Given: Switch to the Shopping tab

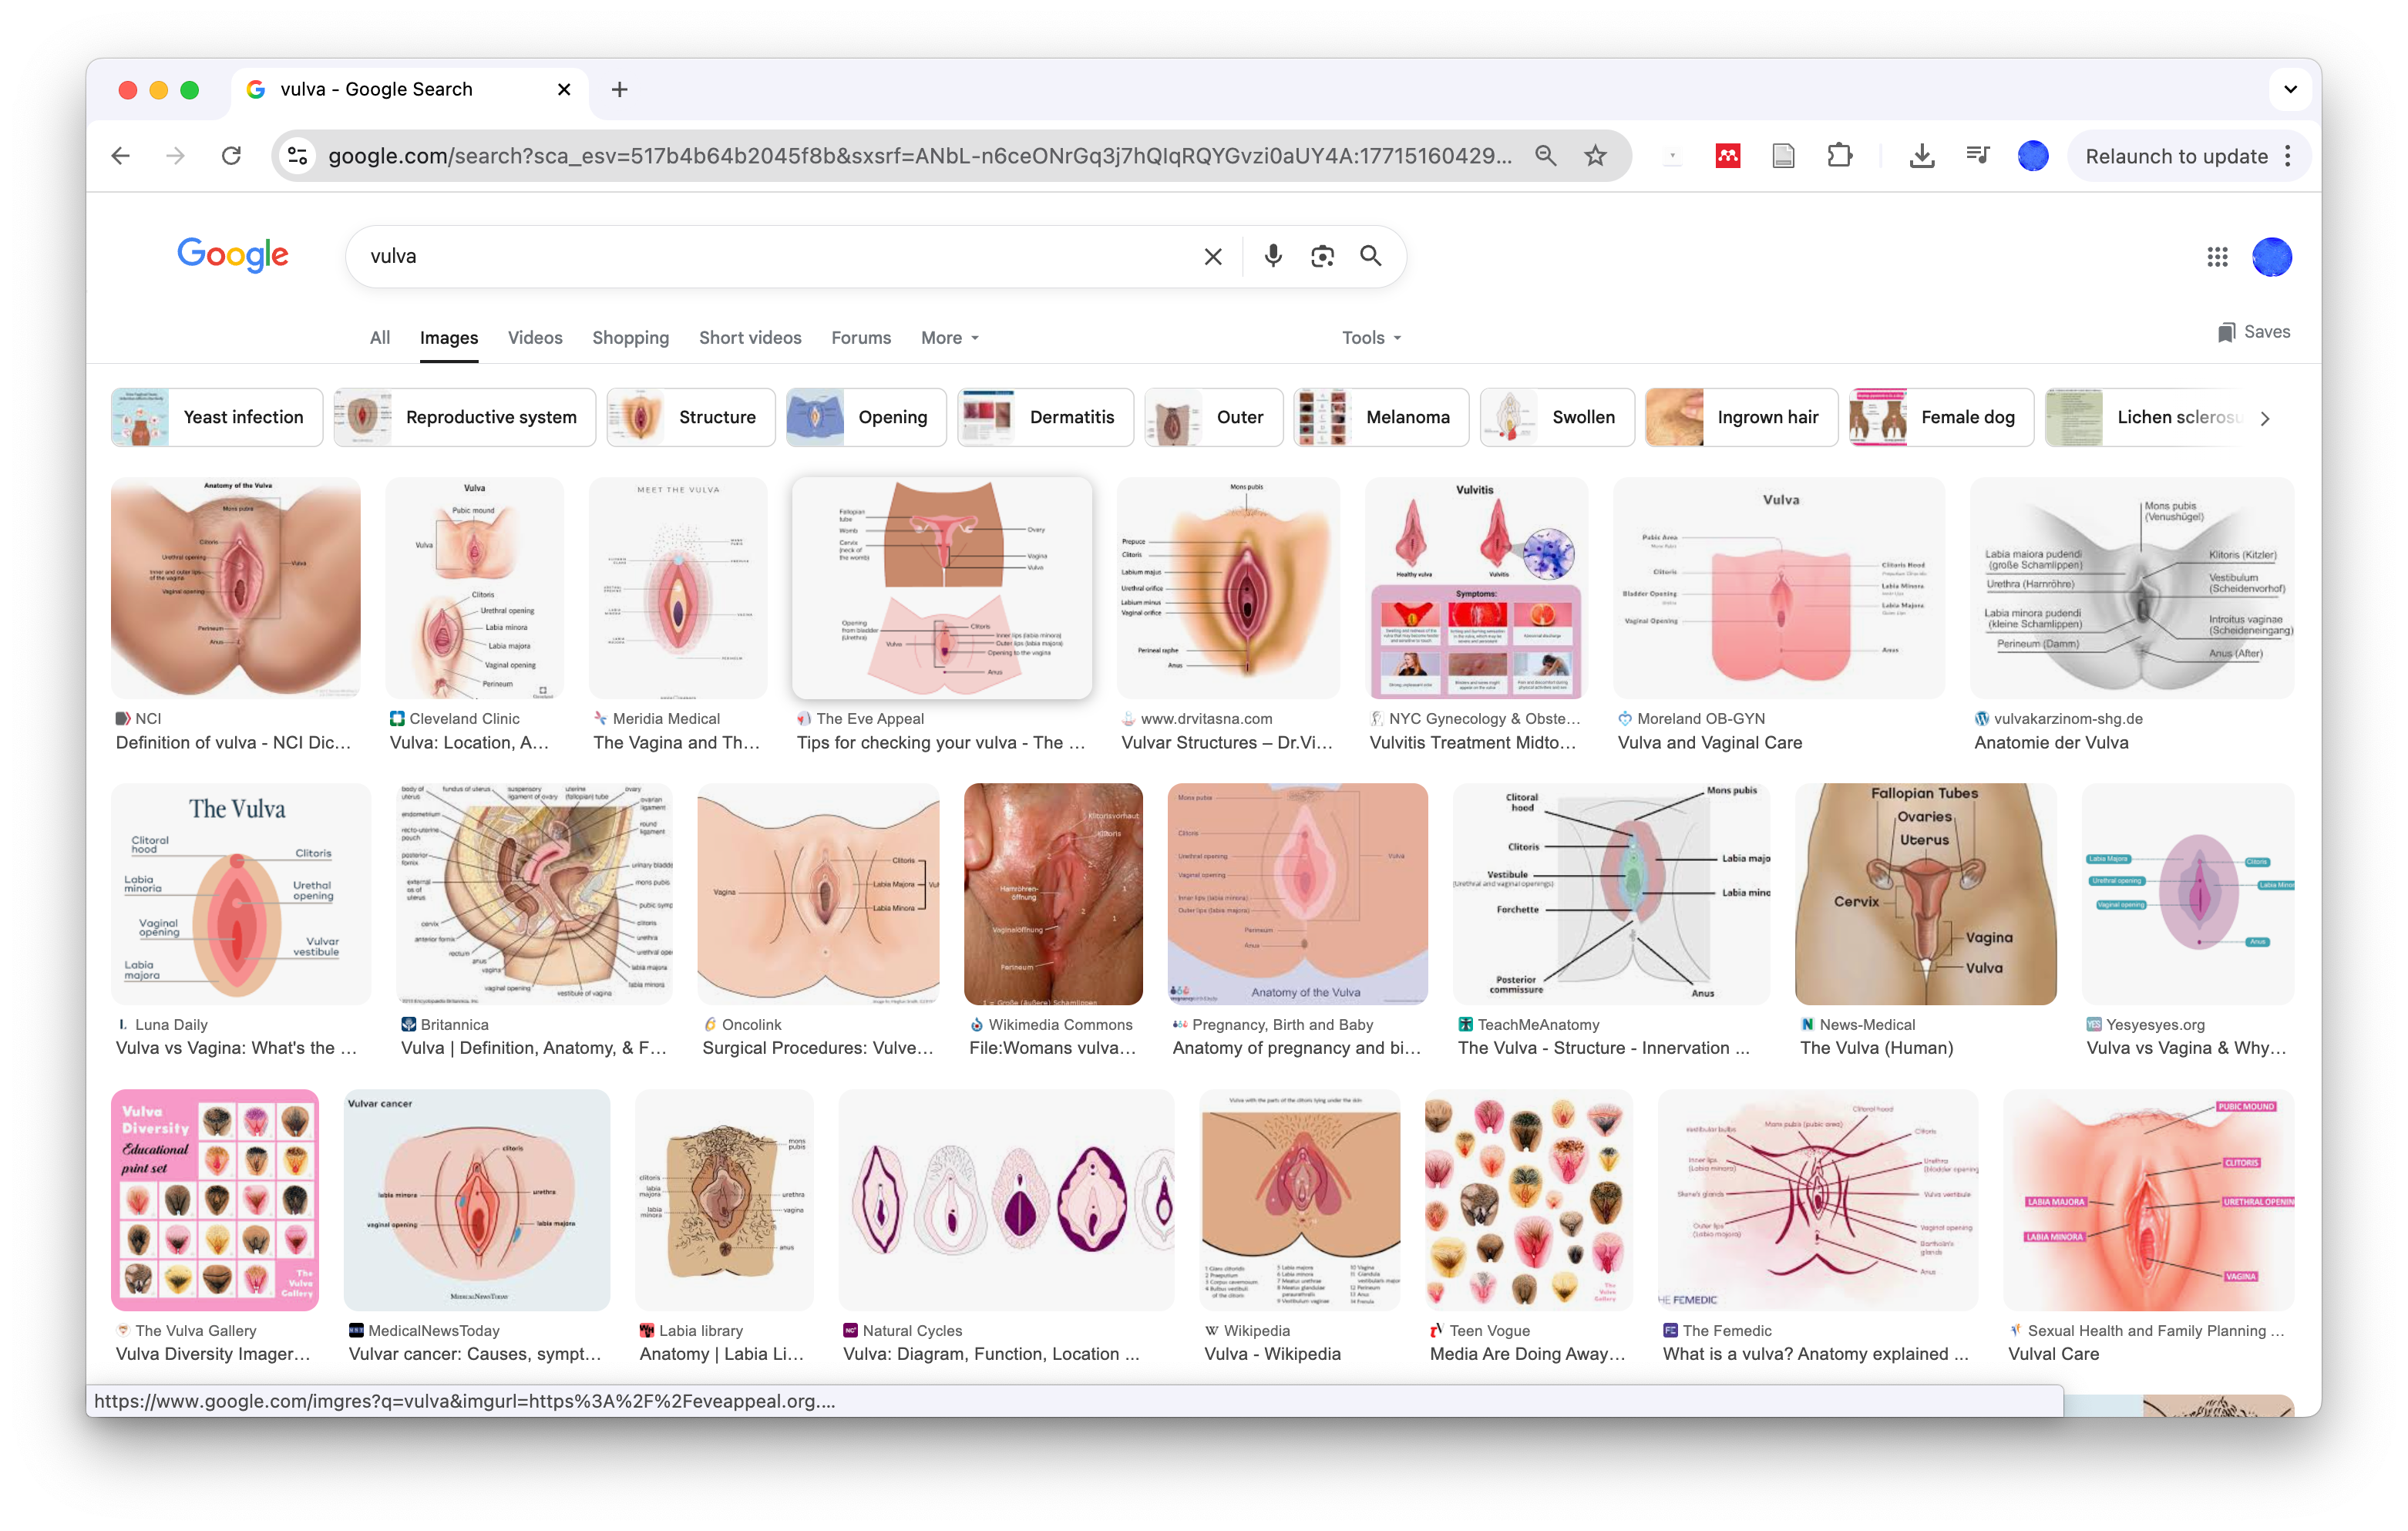Looking at the screenshot, I should click(x=630, y=338).
